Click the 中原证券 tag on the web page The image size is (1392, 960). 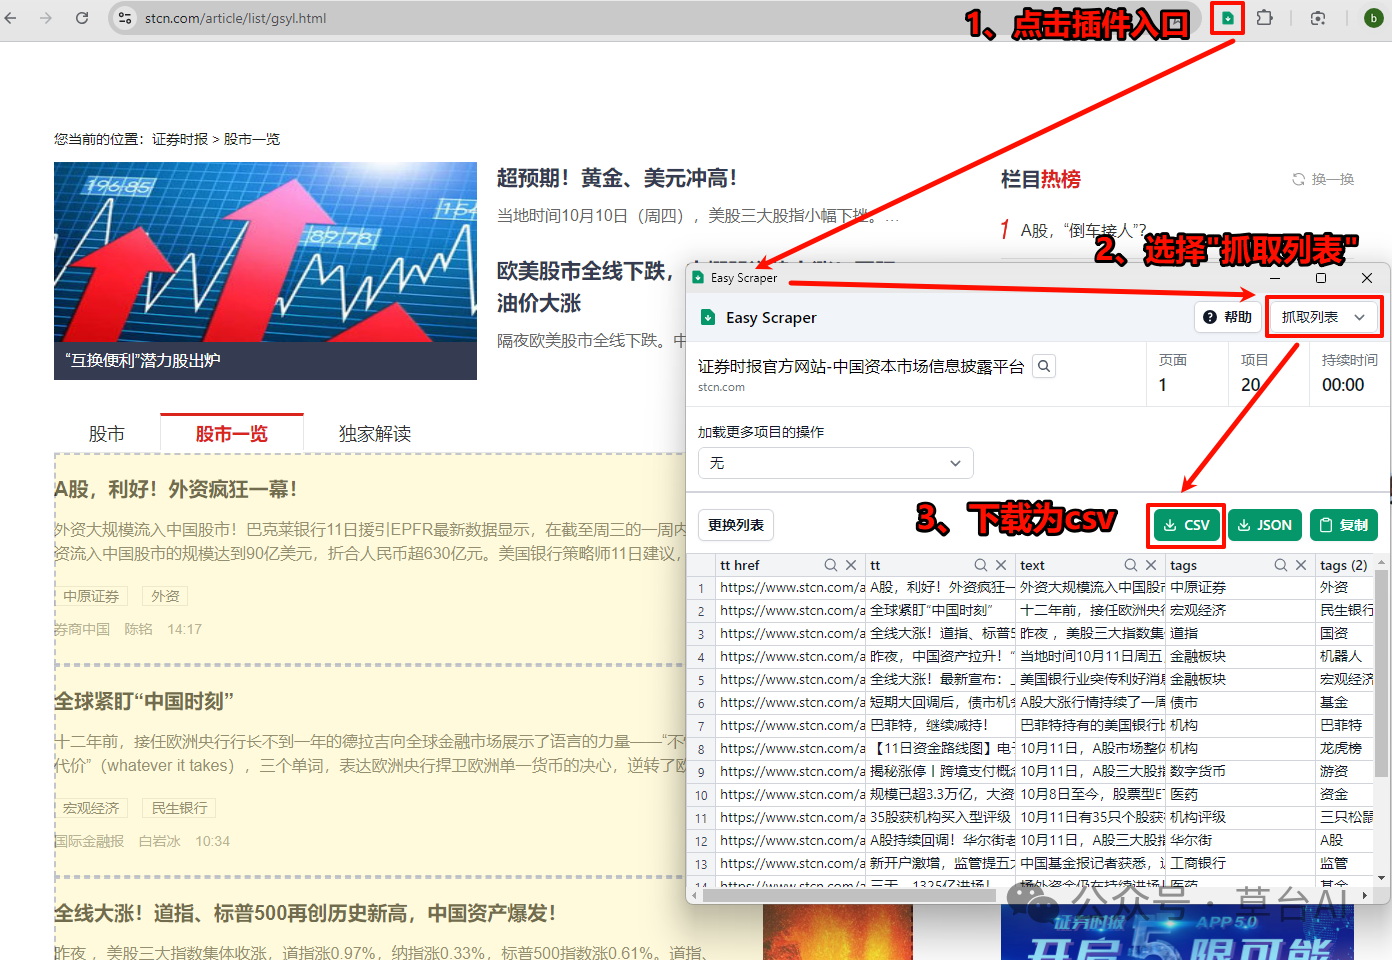91,596
